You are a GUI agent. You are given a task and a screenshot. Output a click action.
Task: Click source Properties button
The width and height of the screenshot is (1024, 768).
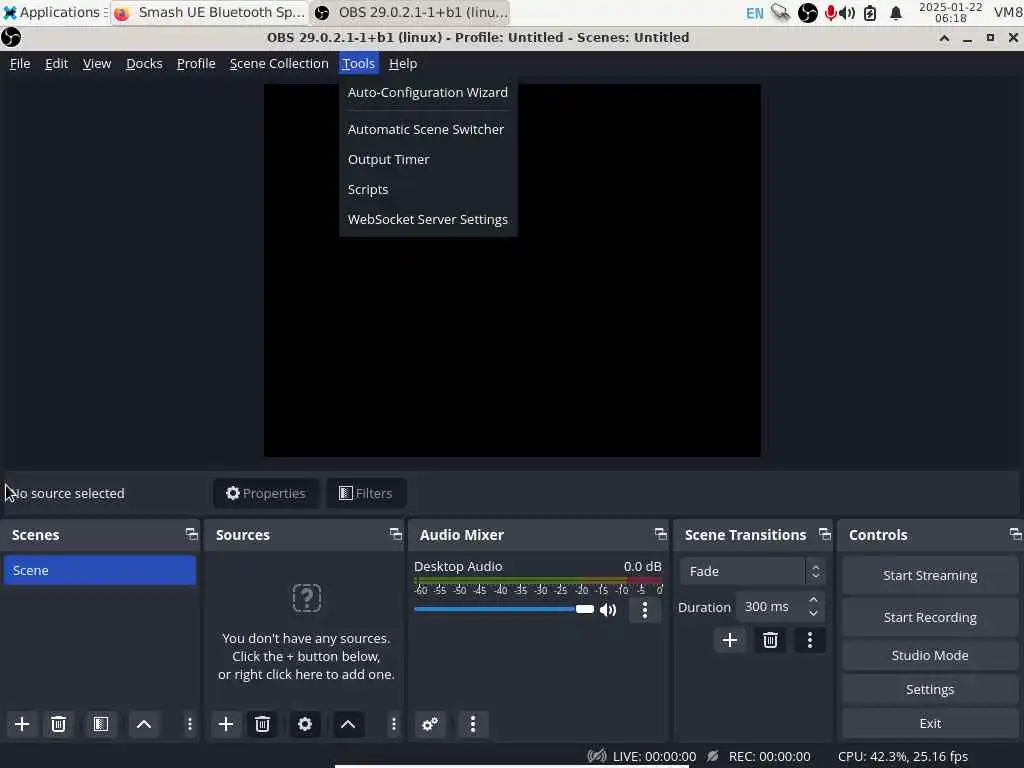pyautogui.click(x=266, y=493)
